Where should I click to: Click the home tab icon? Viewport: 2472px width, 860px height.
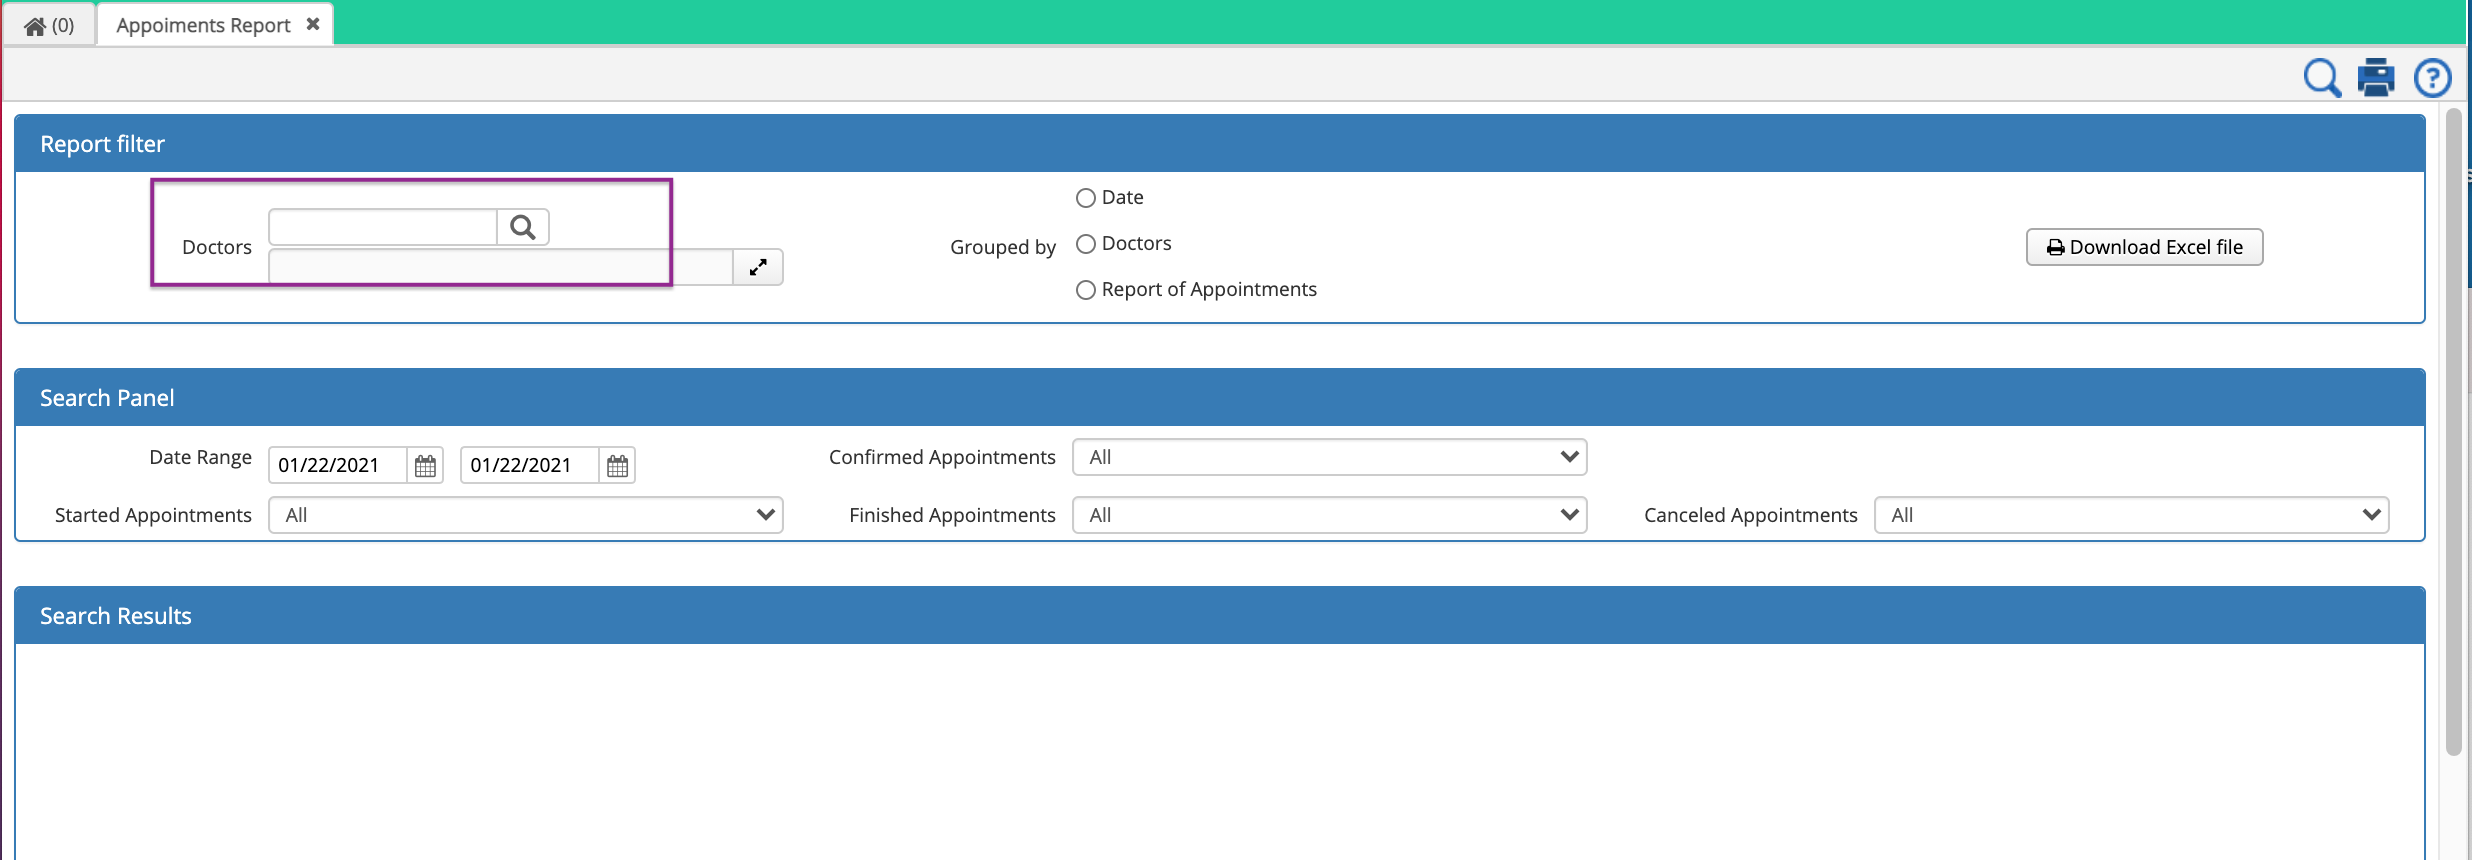[35, 26]
